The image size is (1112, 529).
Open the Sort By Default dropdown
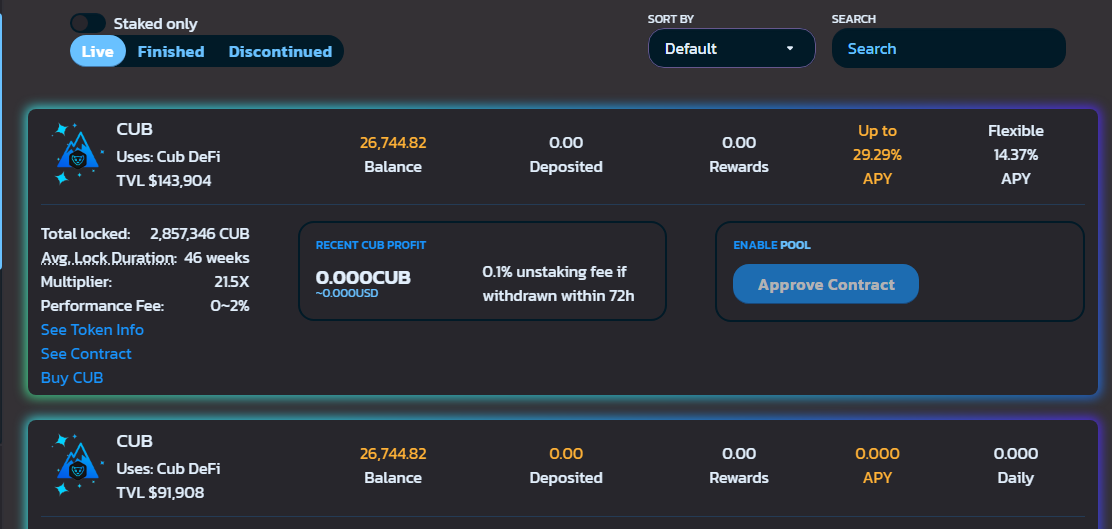pos(731,48)
